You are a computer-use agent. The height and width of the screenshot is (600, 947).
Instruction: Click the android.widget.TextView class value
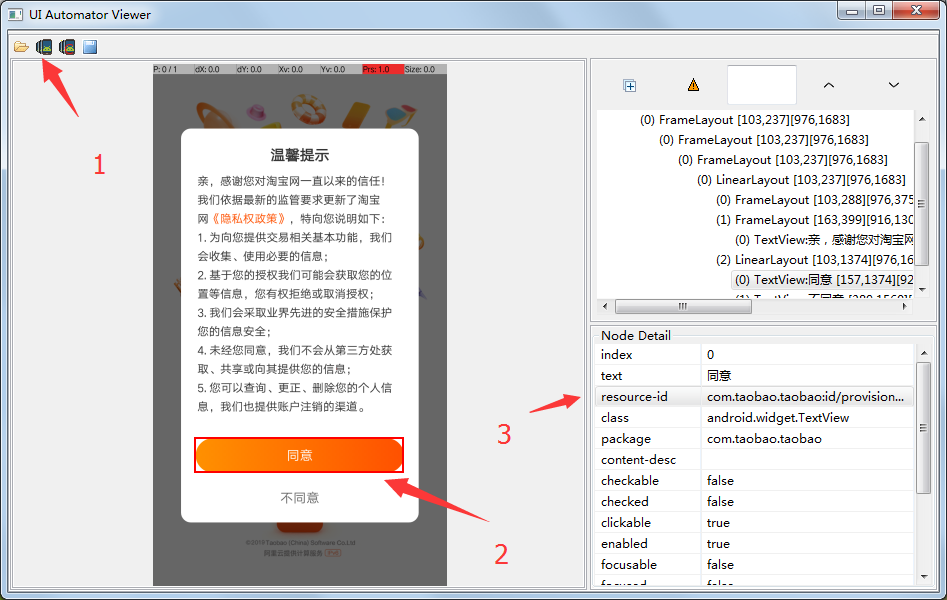(x=778, y=418)
